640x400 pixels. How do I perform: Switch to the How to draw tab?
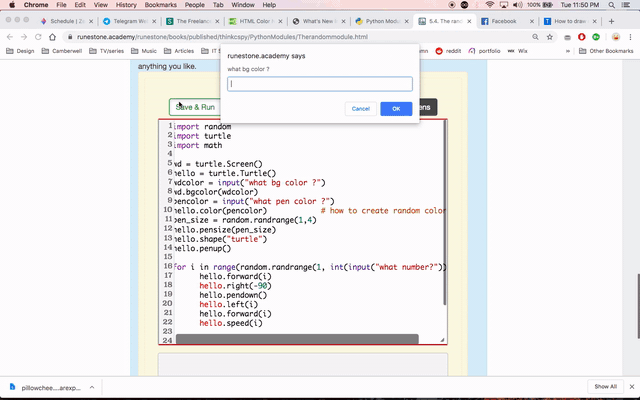[569, 21]
